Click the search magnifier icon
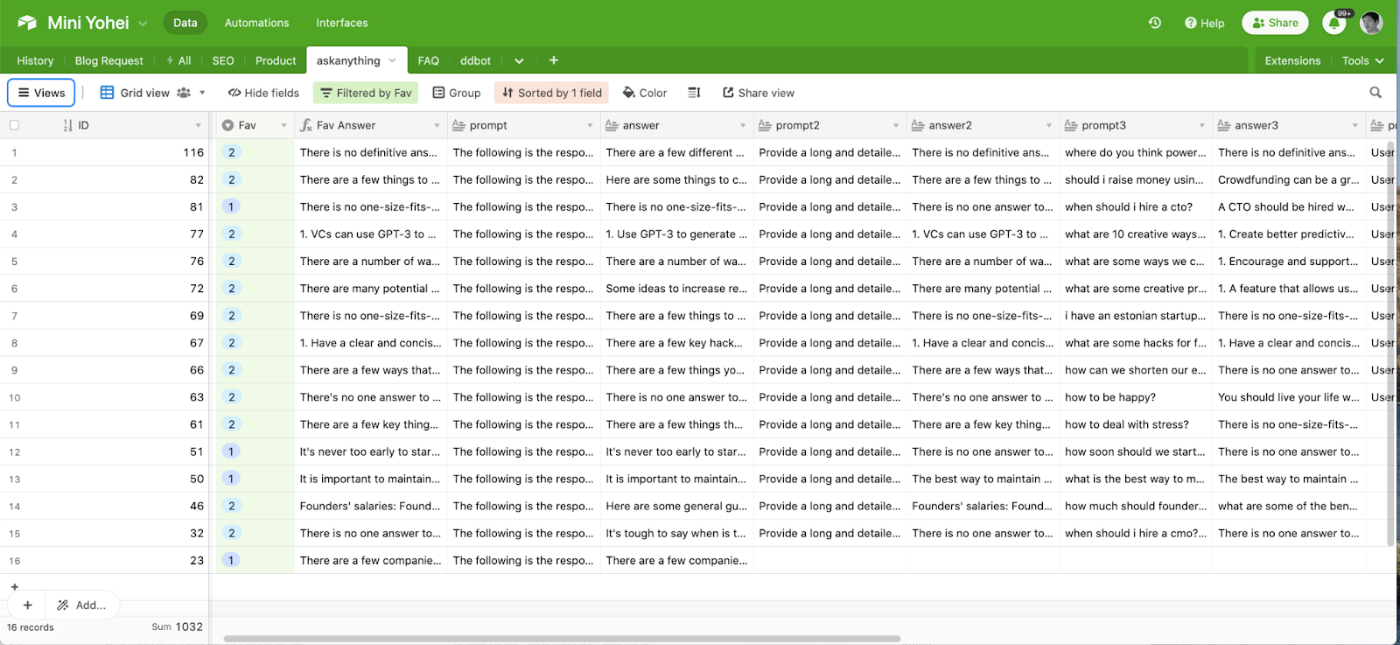The height and width of the screenshot is (645, 1400). 1376,93
